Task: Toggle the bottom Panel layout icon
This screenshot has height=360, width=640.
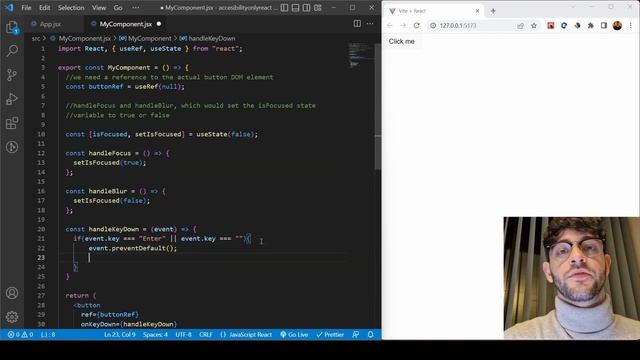Action: [296, 8]
